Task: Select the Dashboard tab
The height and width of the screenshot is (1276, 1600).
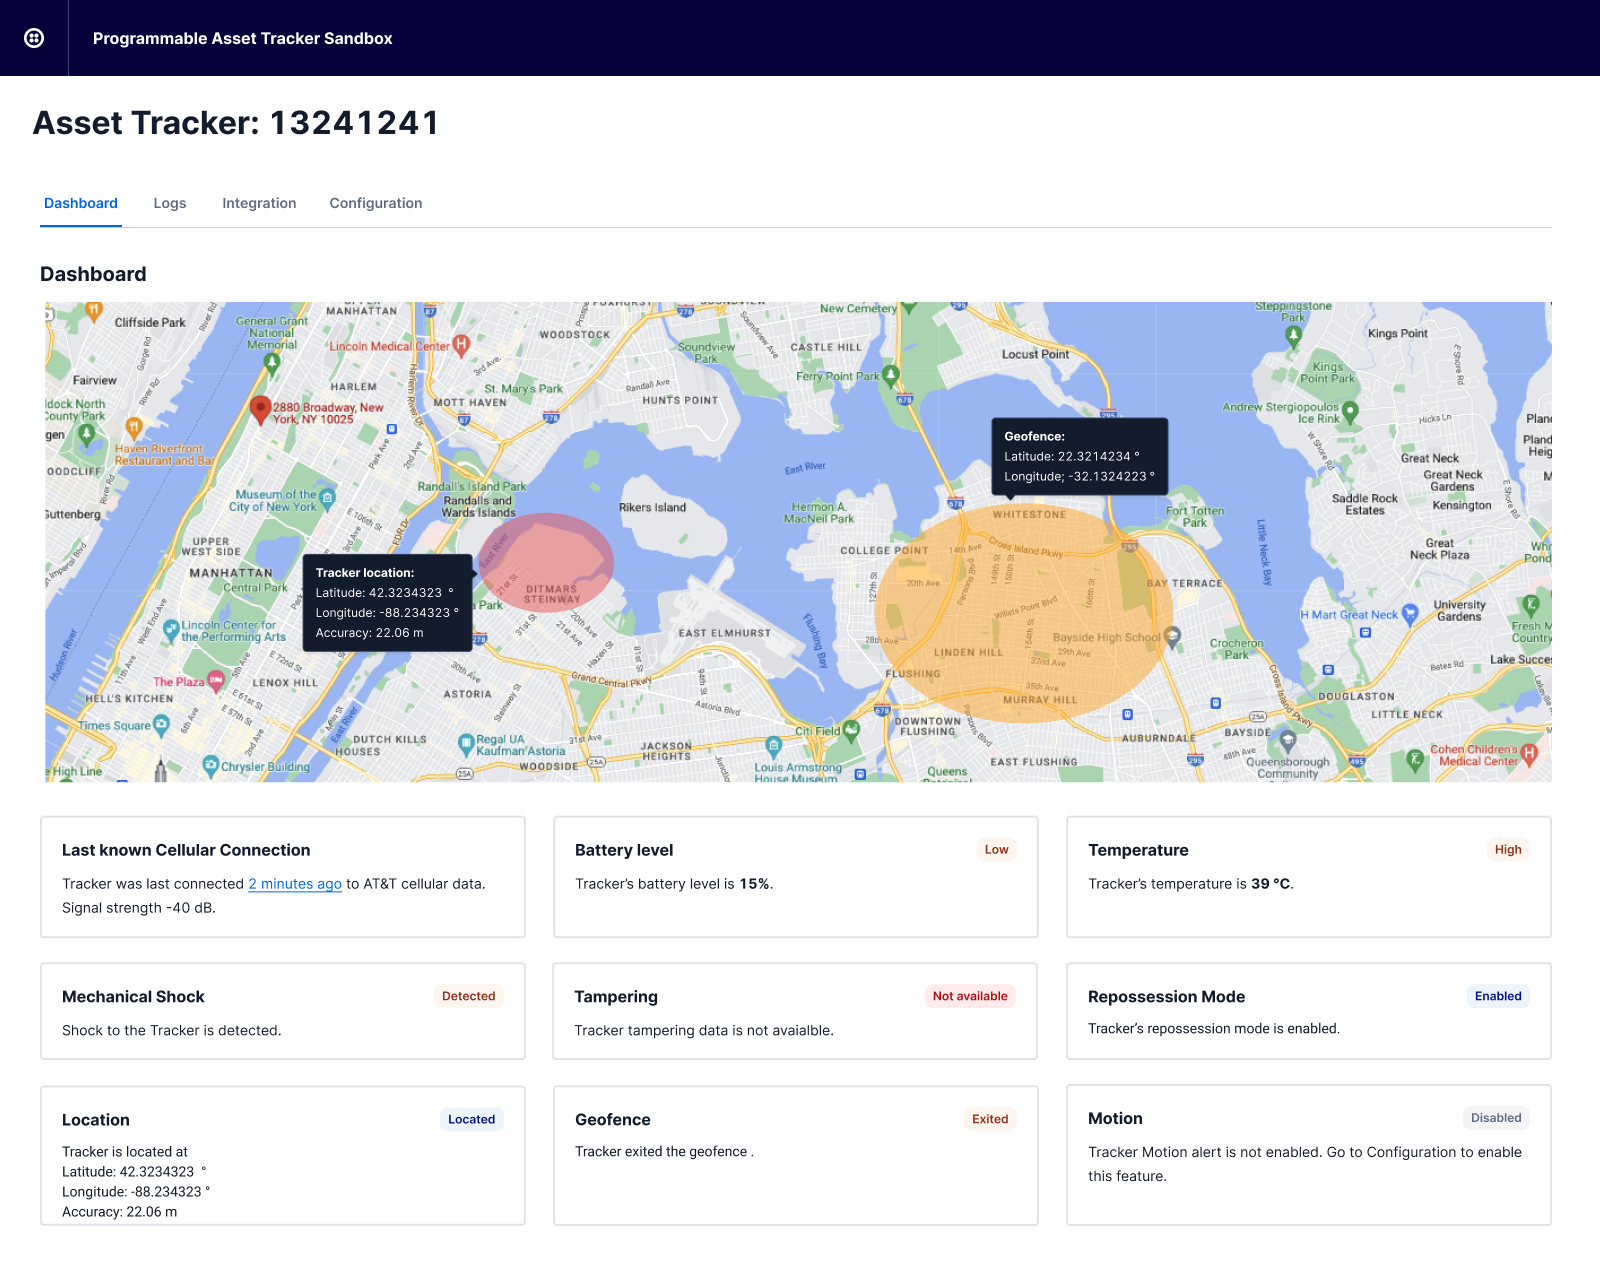Action: [81, 203]
